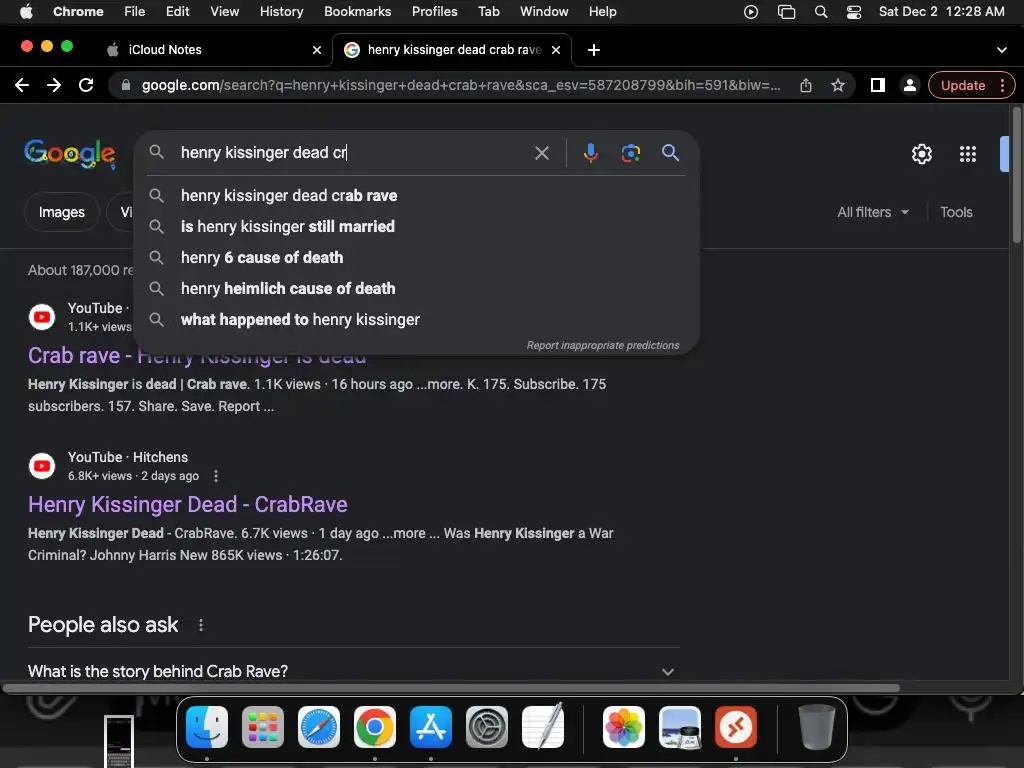The image size is (1024, 768).
Task: Open People also ask options menu
Action: (x=200, y=625)
